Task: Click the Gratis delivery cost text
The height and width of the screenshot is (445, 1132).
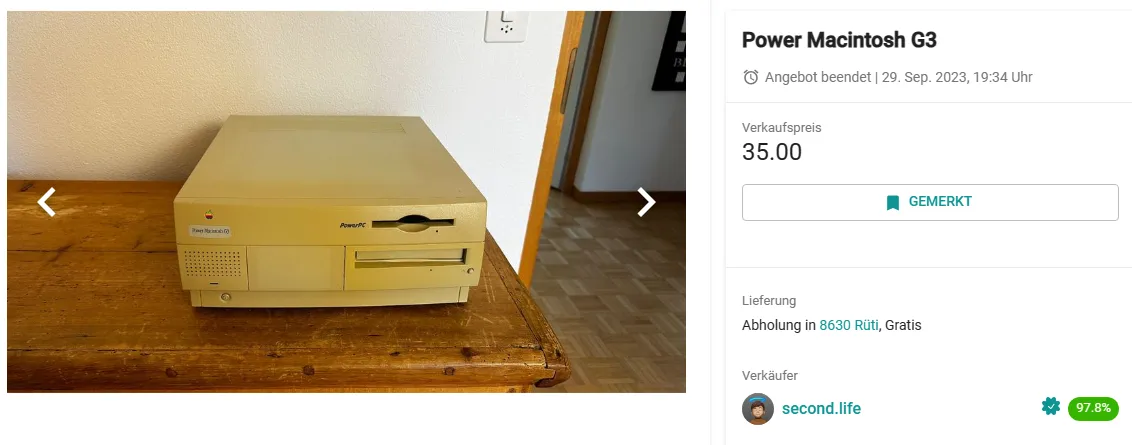Action: (x=903, y=325)
